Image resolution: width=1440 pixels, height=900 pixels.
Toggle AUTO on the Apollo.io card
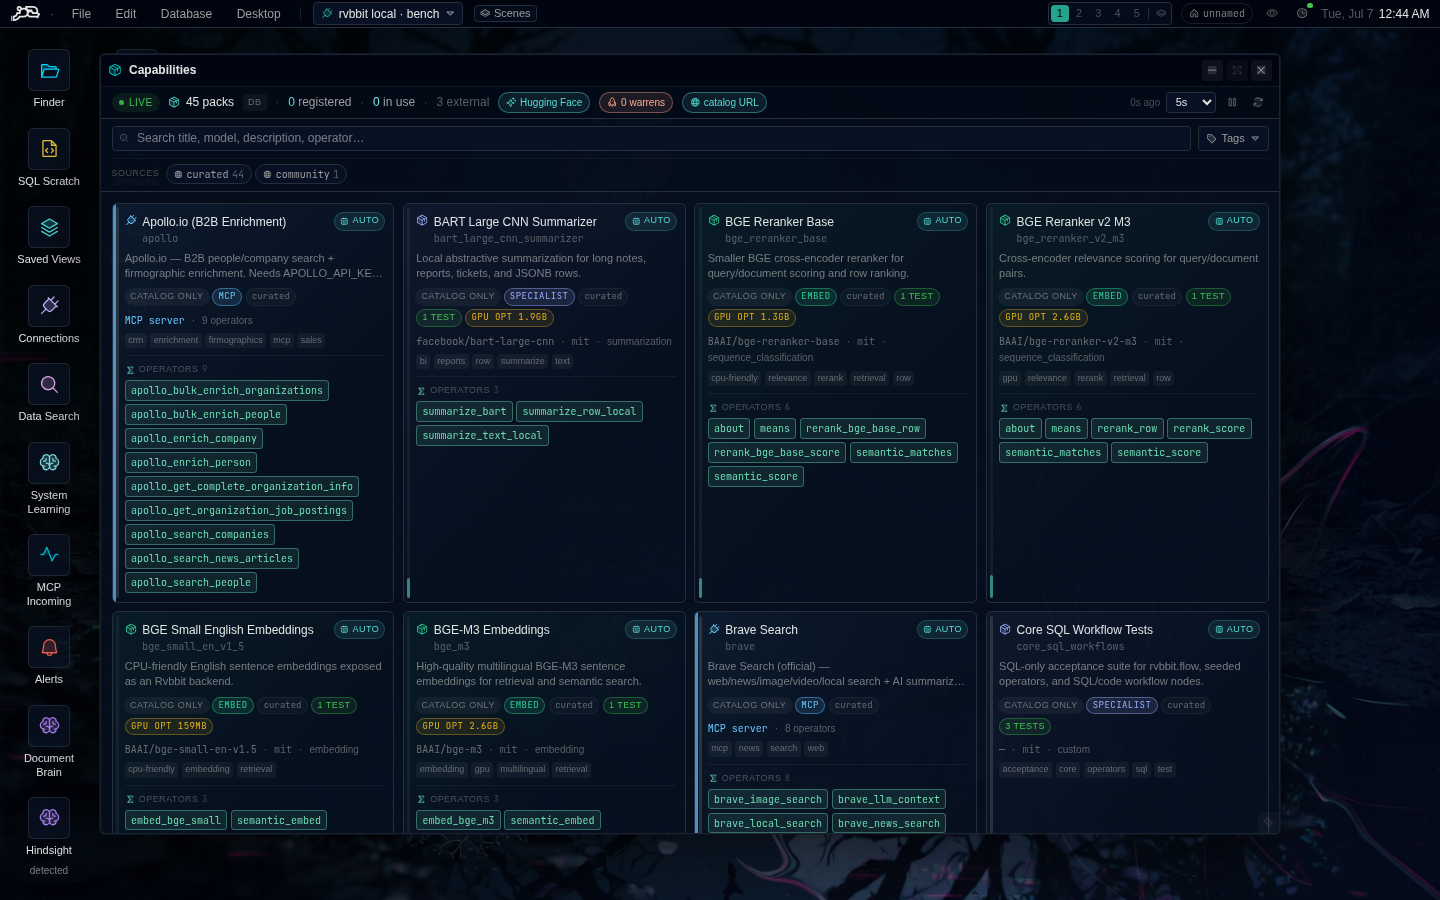(360, 221)
